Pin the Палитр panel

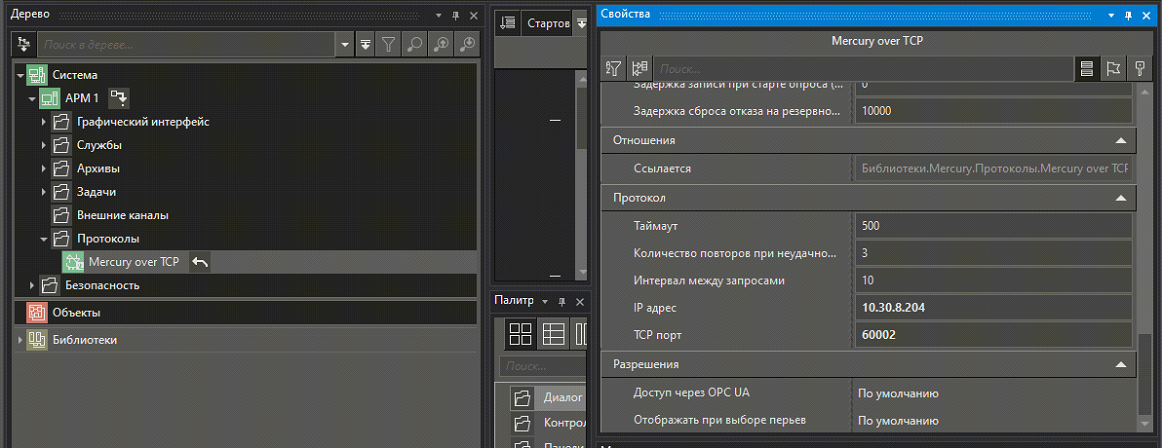[x=562, y=301]
